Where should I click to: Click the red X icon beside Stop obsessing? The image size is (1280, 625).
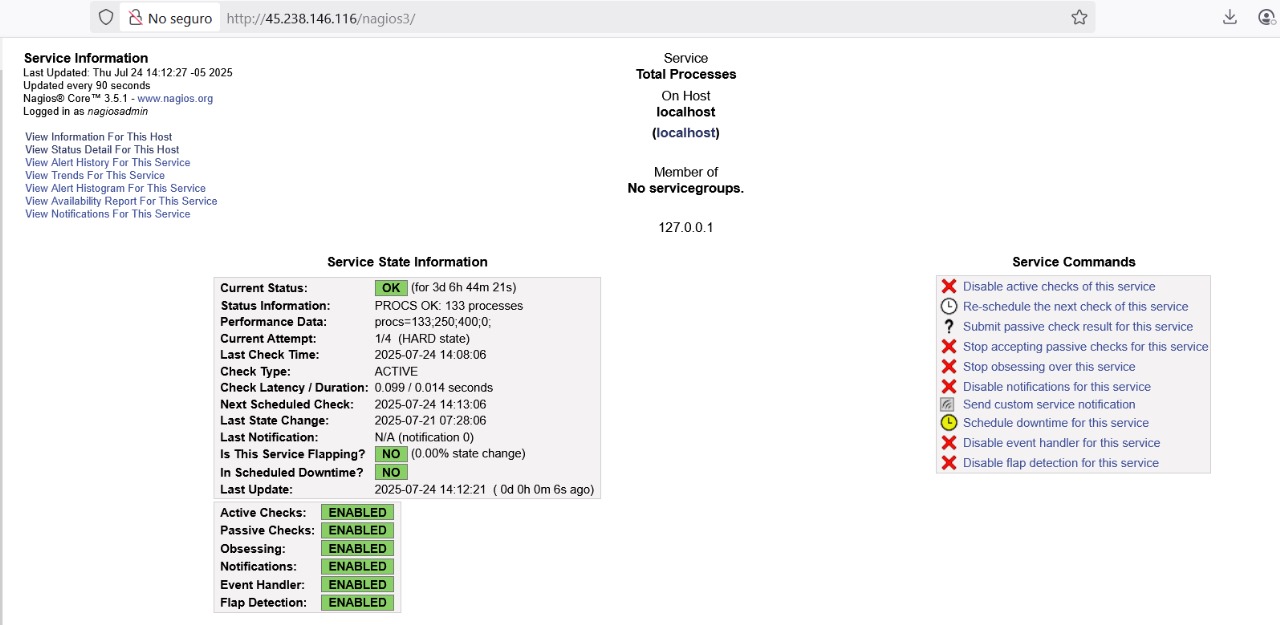[x=949, y=367]
